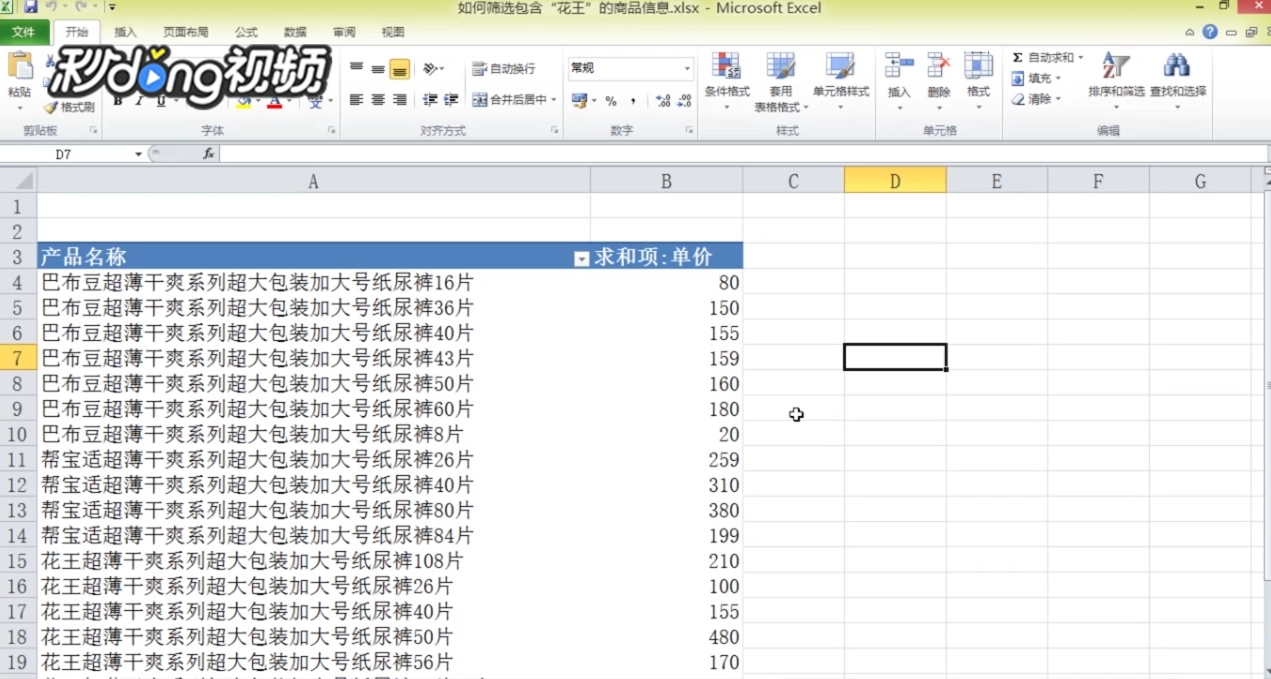Viewport: 1271px width, 679px height.
Task: Click the Undo arrow in quick access toolbar
Action: point(50,7)
